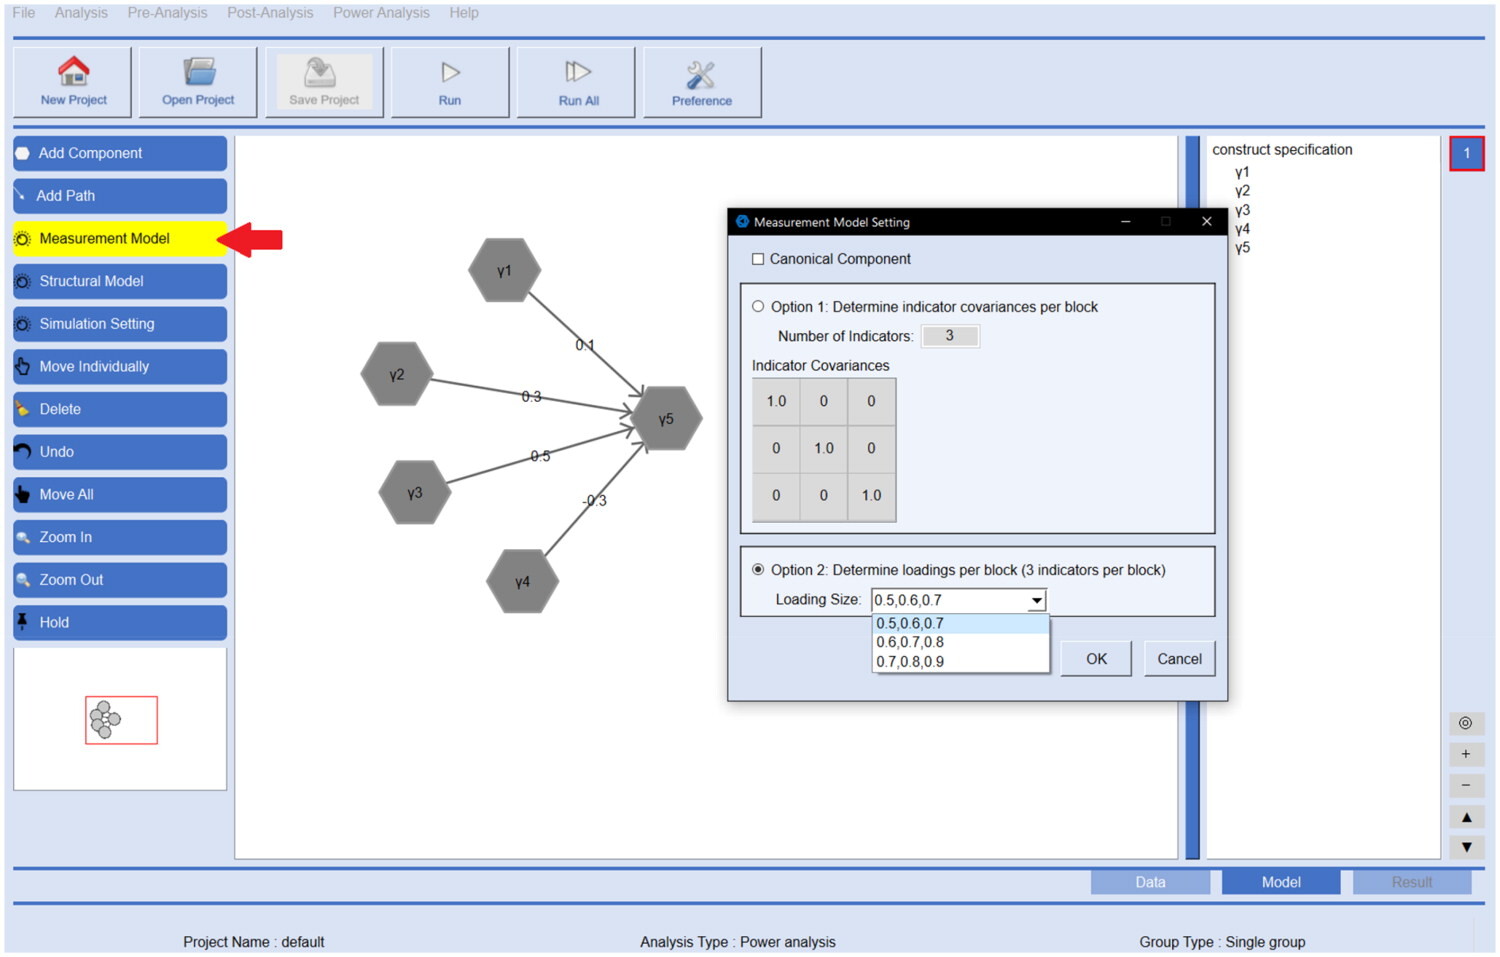Select γ3 in construct specification list
Viewport: 1500px width, 957px height.
pyautogui.click(x=1242, y=210)
